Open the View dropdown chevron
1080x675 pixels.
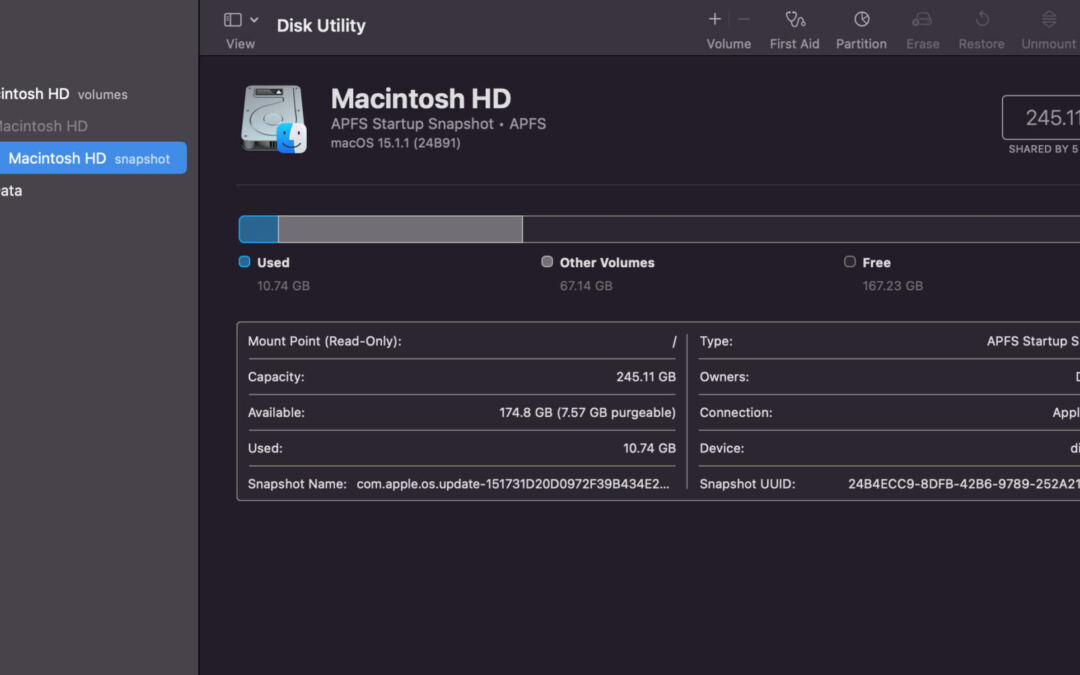coord(254,20)
